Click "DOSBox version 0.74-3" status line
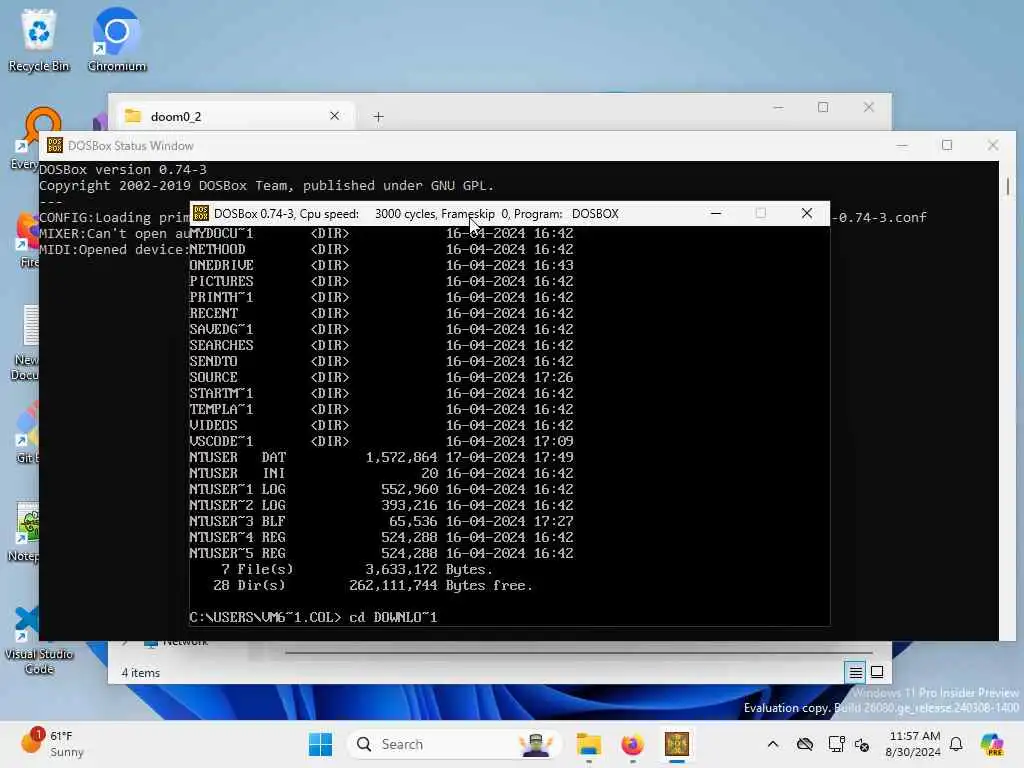The image size is (1024, 768). tap(123, 169)
